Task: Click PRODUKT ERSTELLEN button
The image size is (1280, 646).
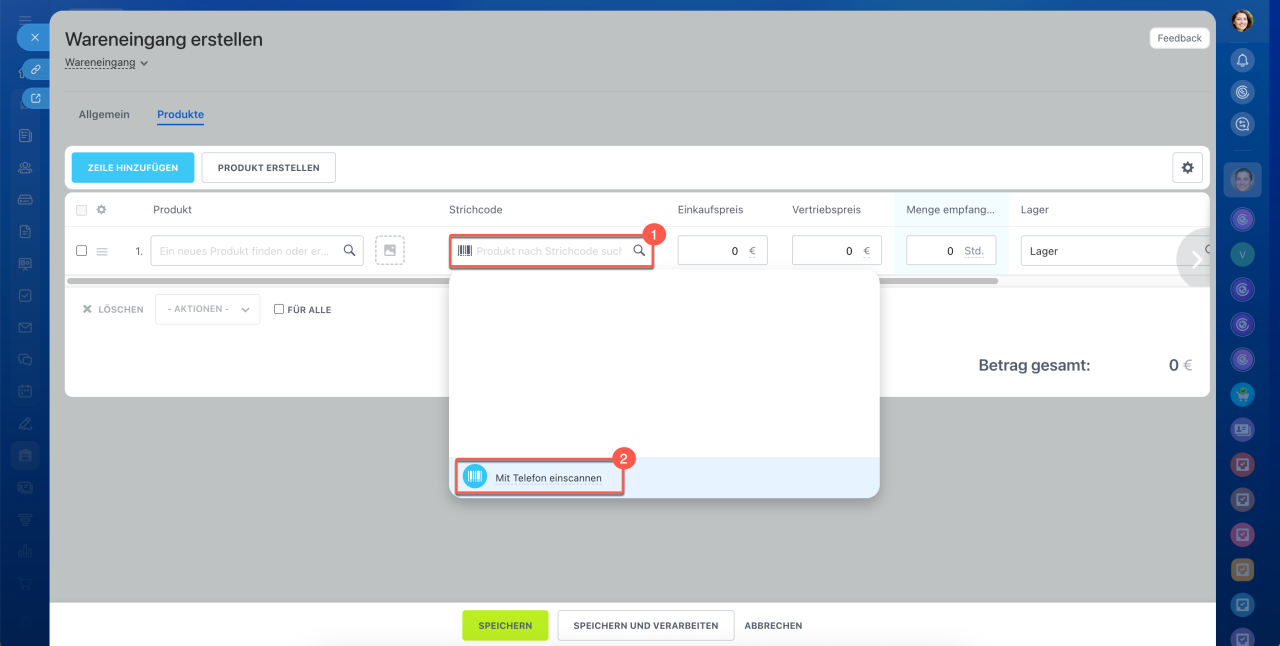Action: pyautogui.click(x=269, y=168)
